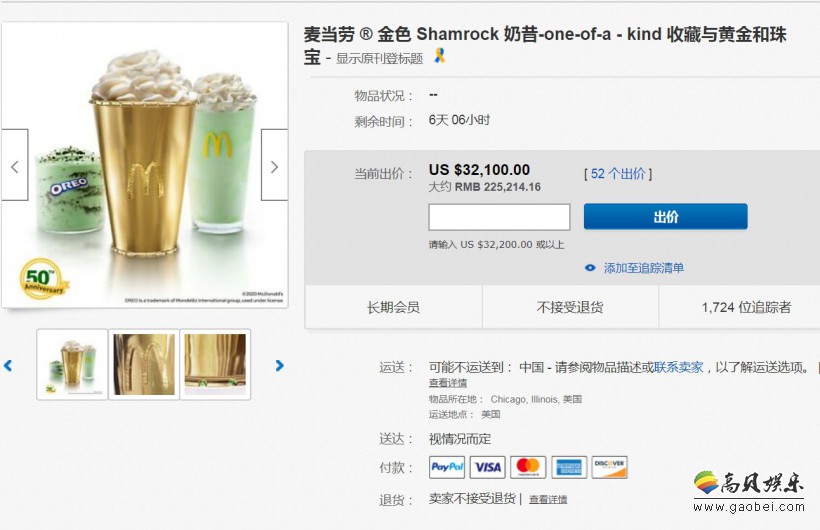Click the American Express payment icon
Viewport: 820px width, 530px height.
(569, 467)
